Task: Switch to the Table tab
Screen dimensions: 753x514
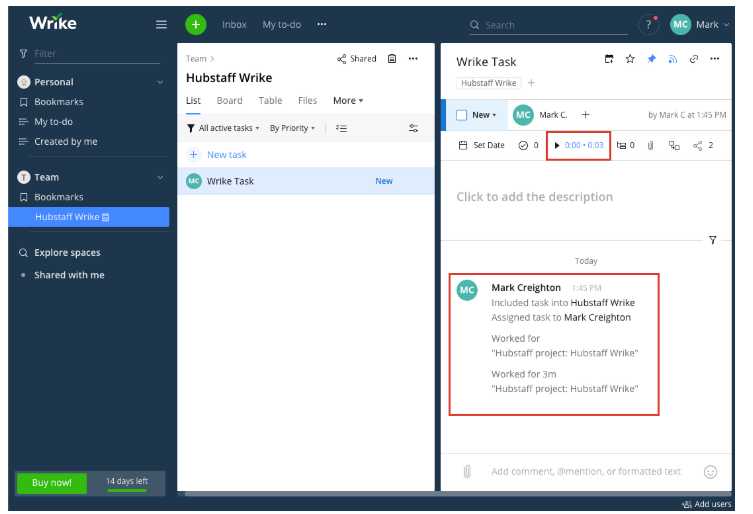Action: [270, 101]
